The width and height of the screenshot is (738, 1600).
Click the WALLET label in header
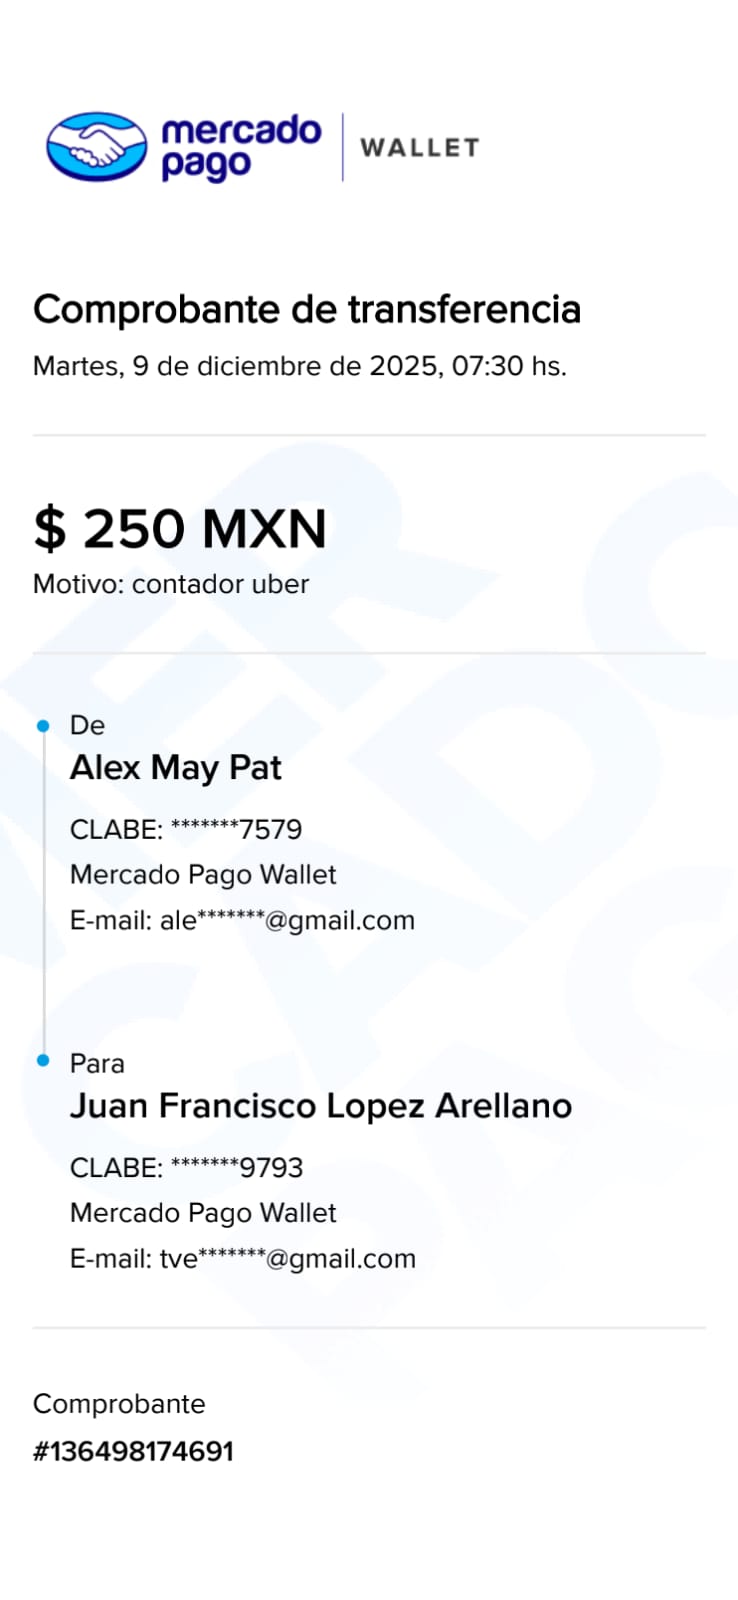(419, 148)
